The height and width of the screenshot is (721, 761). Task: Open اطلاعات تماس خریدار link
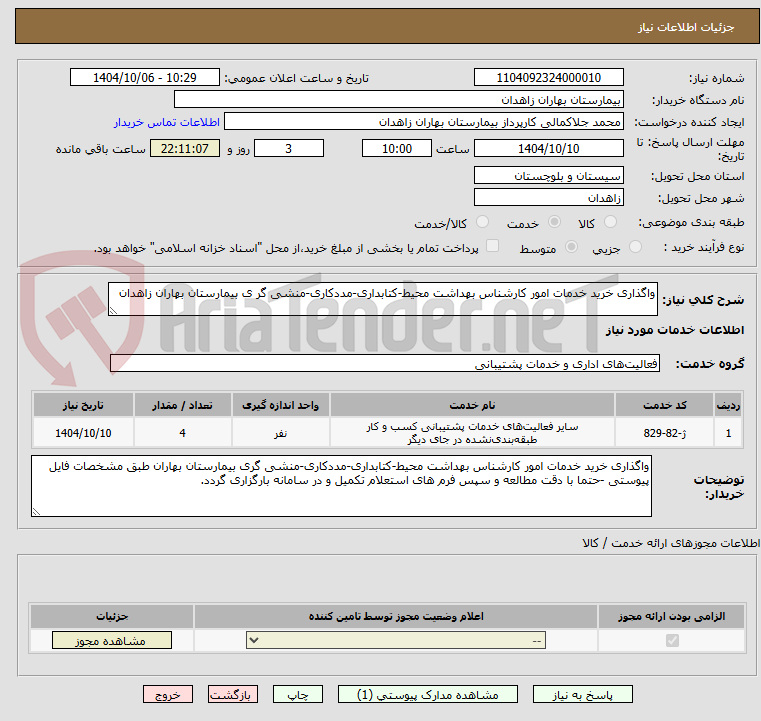pos(166,122)
